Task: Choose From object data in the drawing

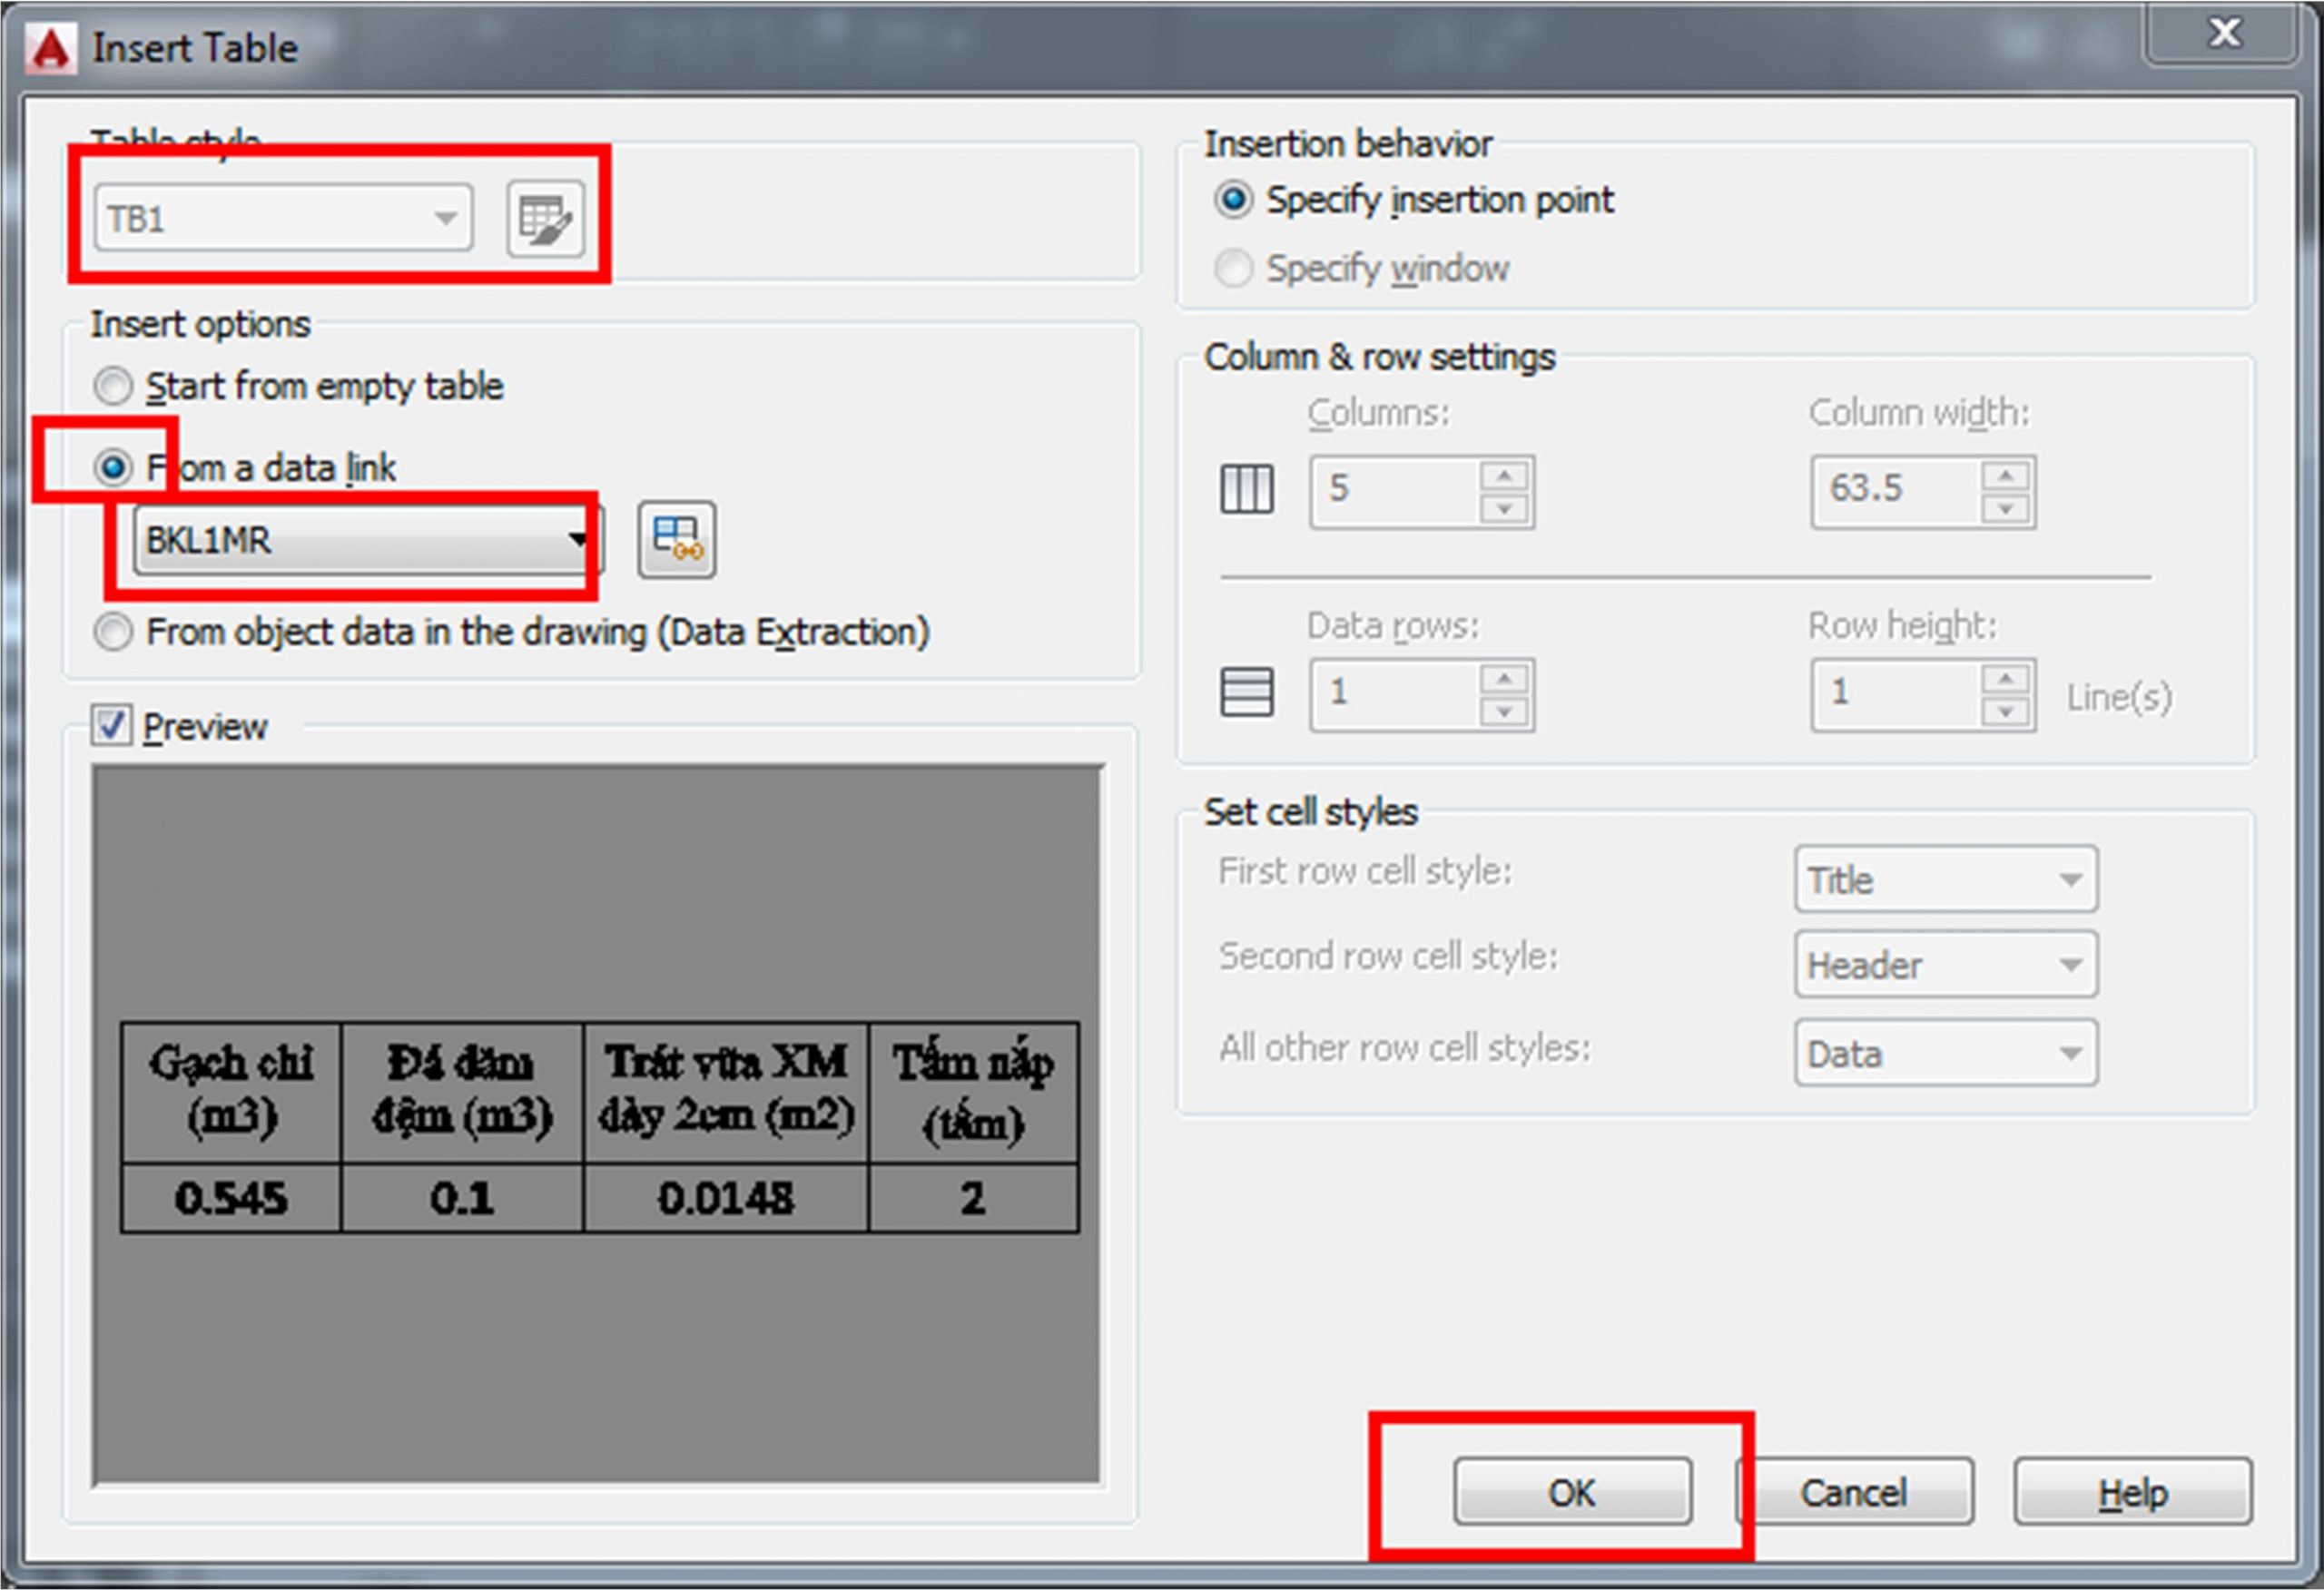Action: (113, 632)
